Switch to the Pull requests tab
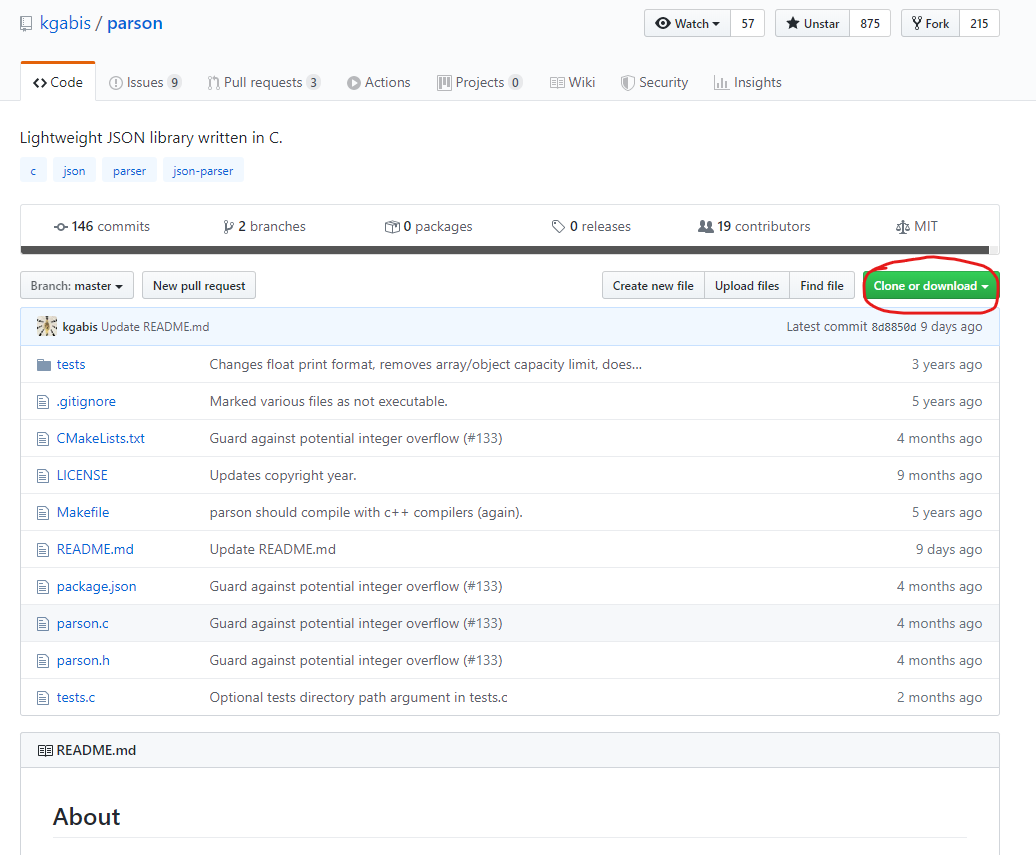This screenshot has height=855, width=1036. click(x=264, y=83)
